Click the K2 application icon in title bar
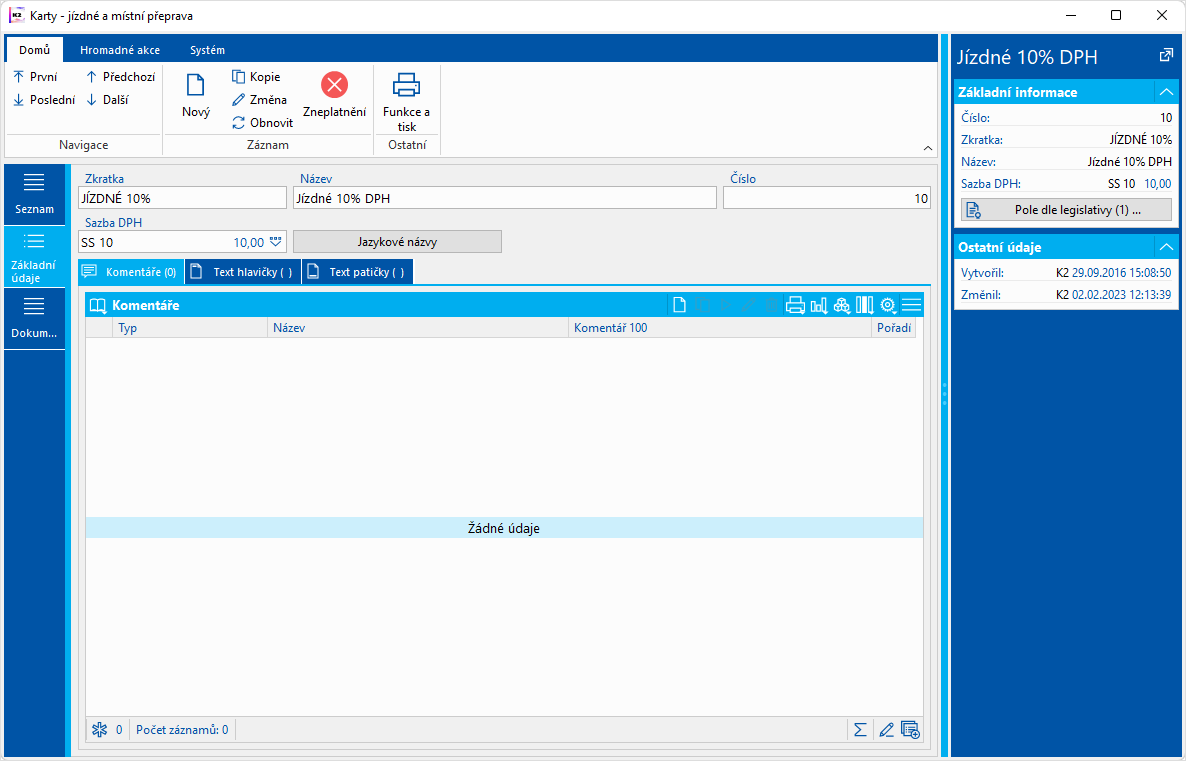This screenshot has width=1186, height=761. (x=16, y=15)
